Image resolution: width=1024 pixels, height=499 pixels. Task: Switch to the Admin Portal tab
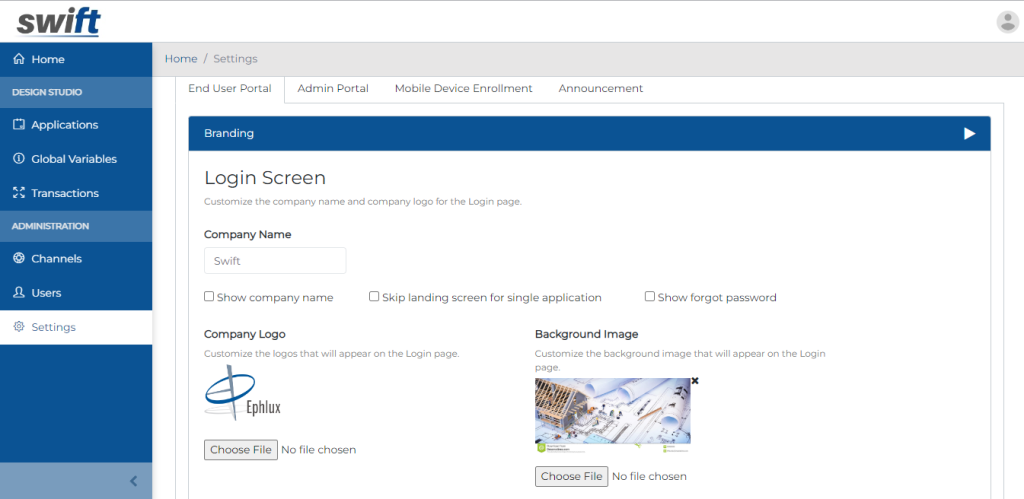333,88
